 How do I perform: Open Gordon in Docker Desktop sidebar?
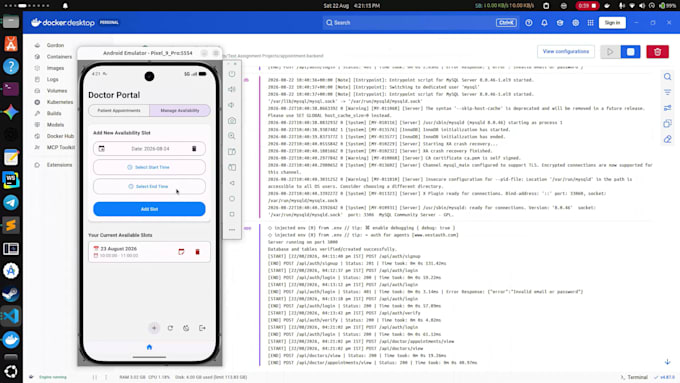(x=55, y=45)
